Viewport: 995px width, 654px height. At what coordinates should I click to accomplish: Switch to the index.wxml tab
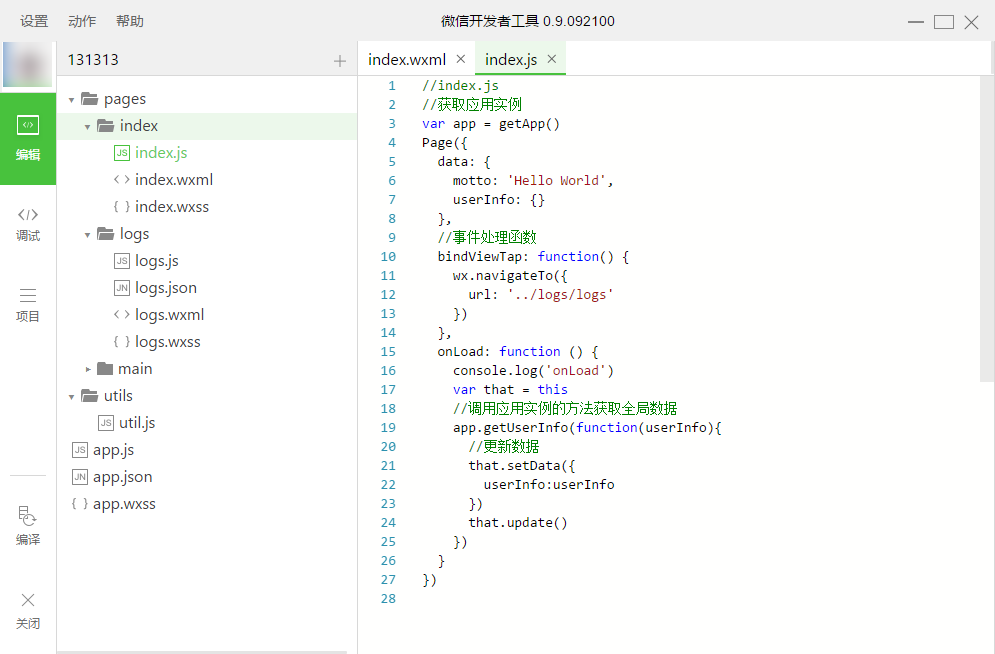click(x=406, y=59)
